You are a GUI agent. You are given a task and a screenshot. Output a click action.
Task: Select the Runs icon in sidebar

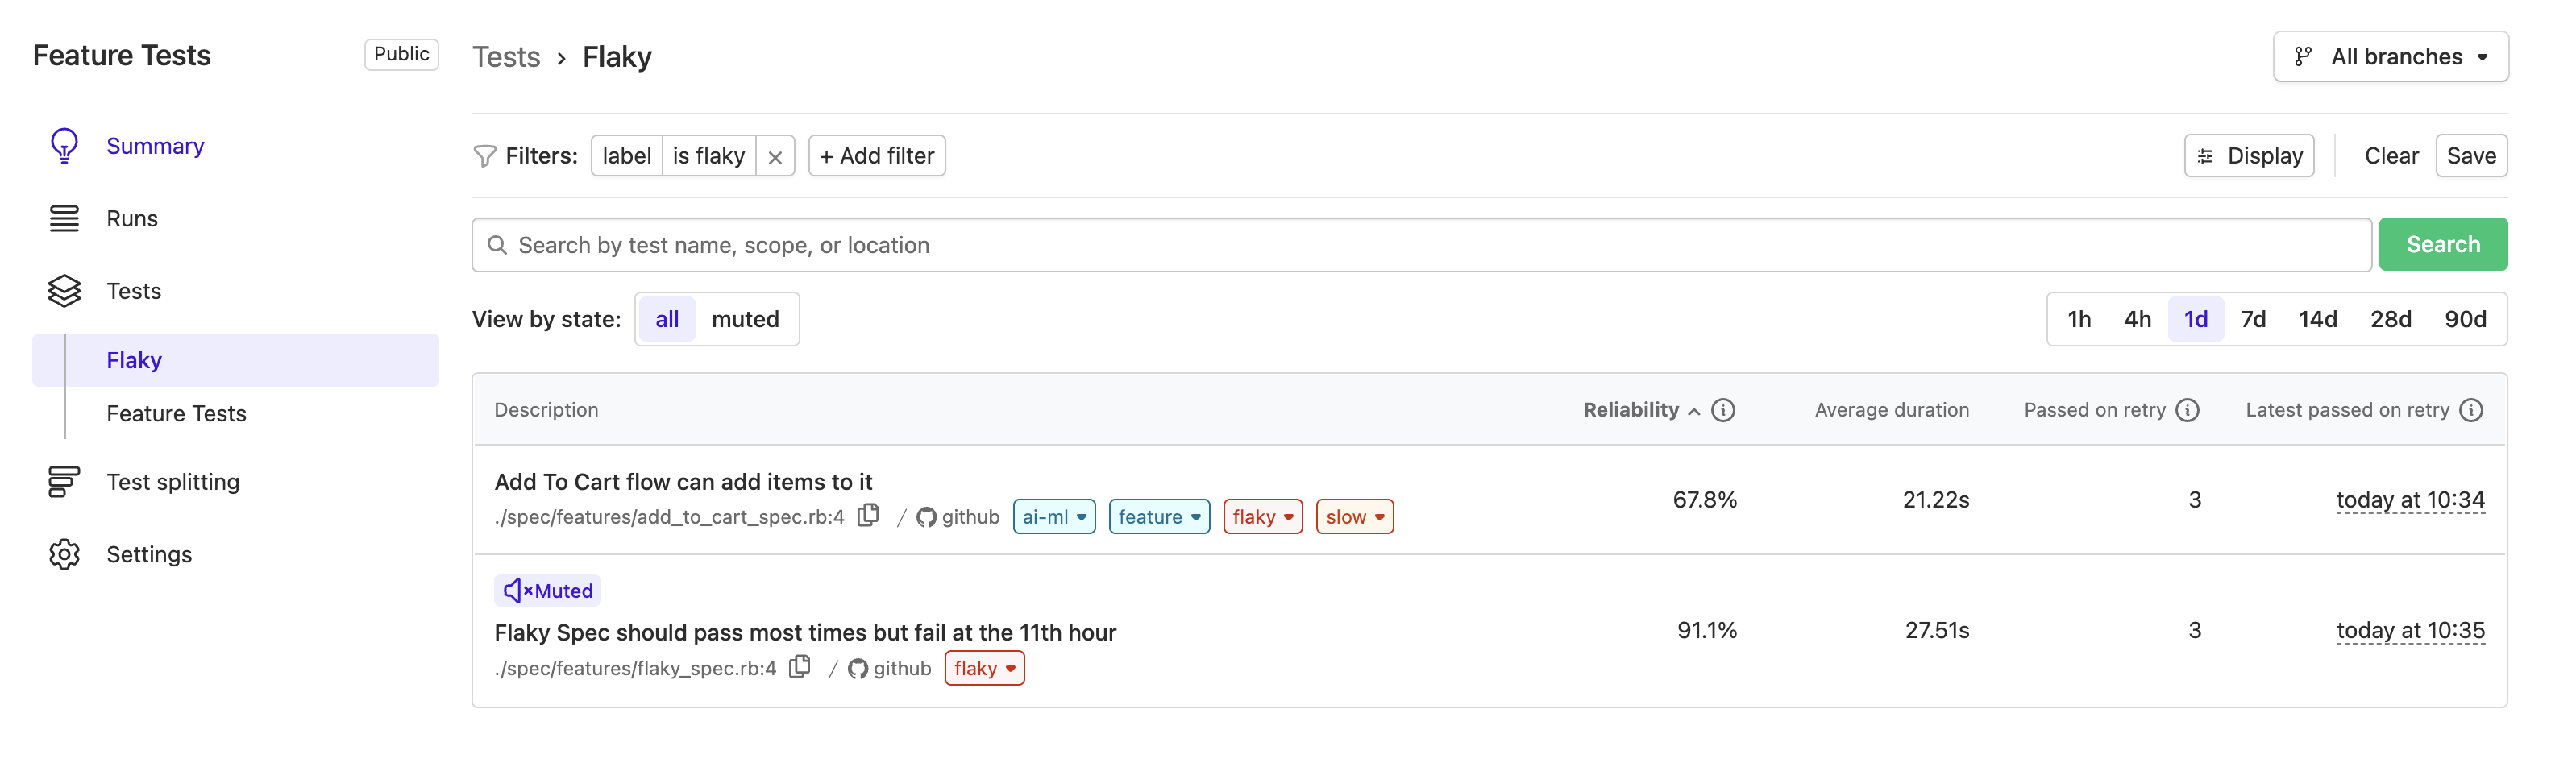coord(64,218)
